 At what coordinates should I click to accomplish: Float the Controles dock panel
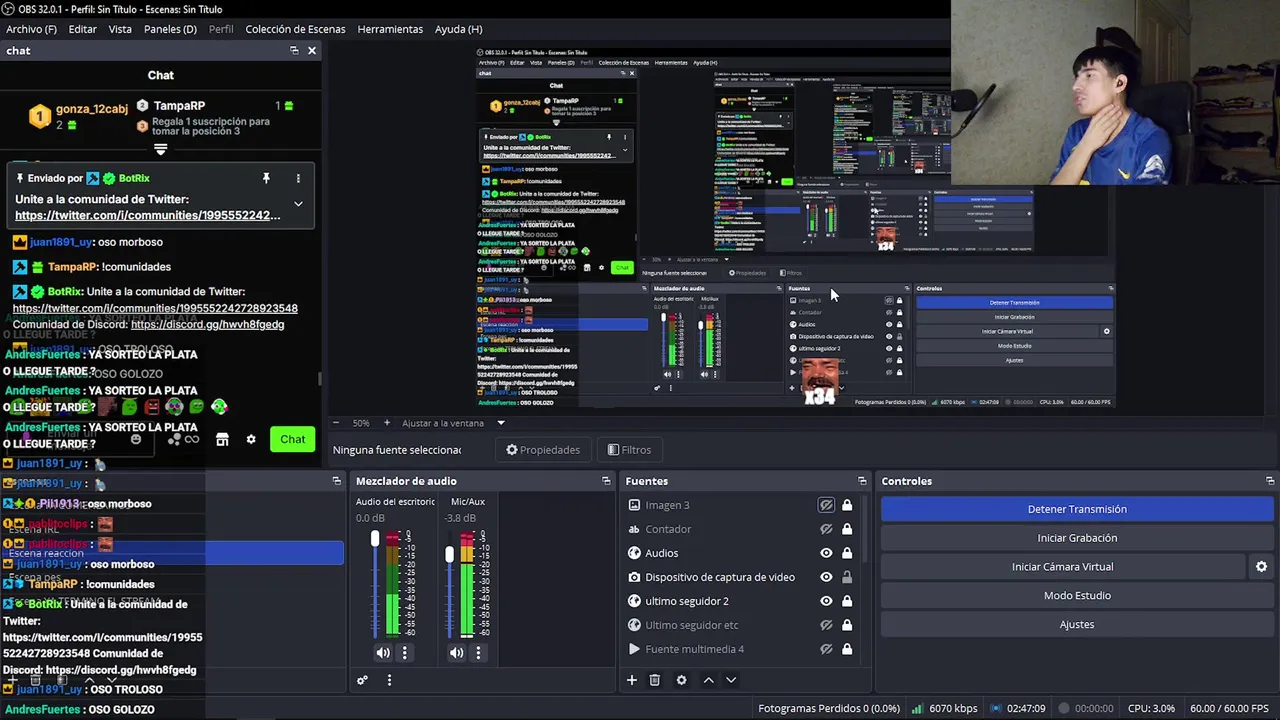(1270, 481)
